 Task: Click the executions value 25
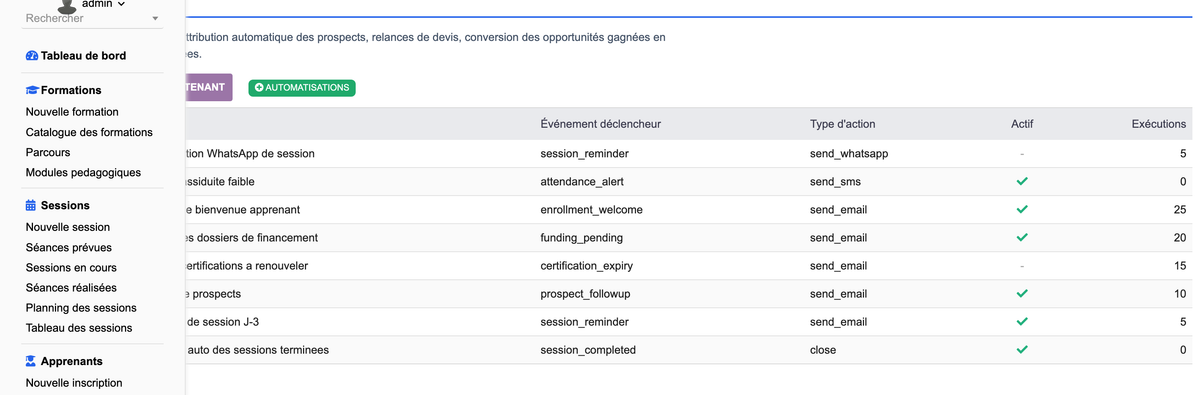tap(1180, 210)
